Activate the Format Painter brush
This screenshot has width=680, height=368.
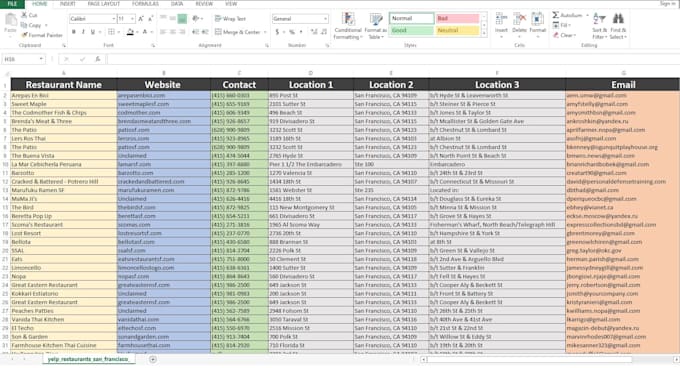pyautogui.click(x=24, y=35)
